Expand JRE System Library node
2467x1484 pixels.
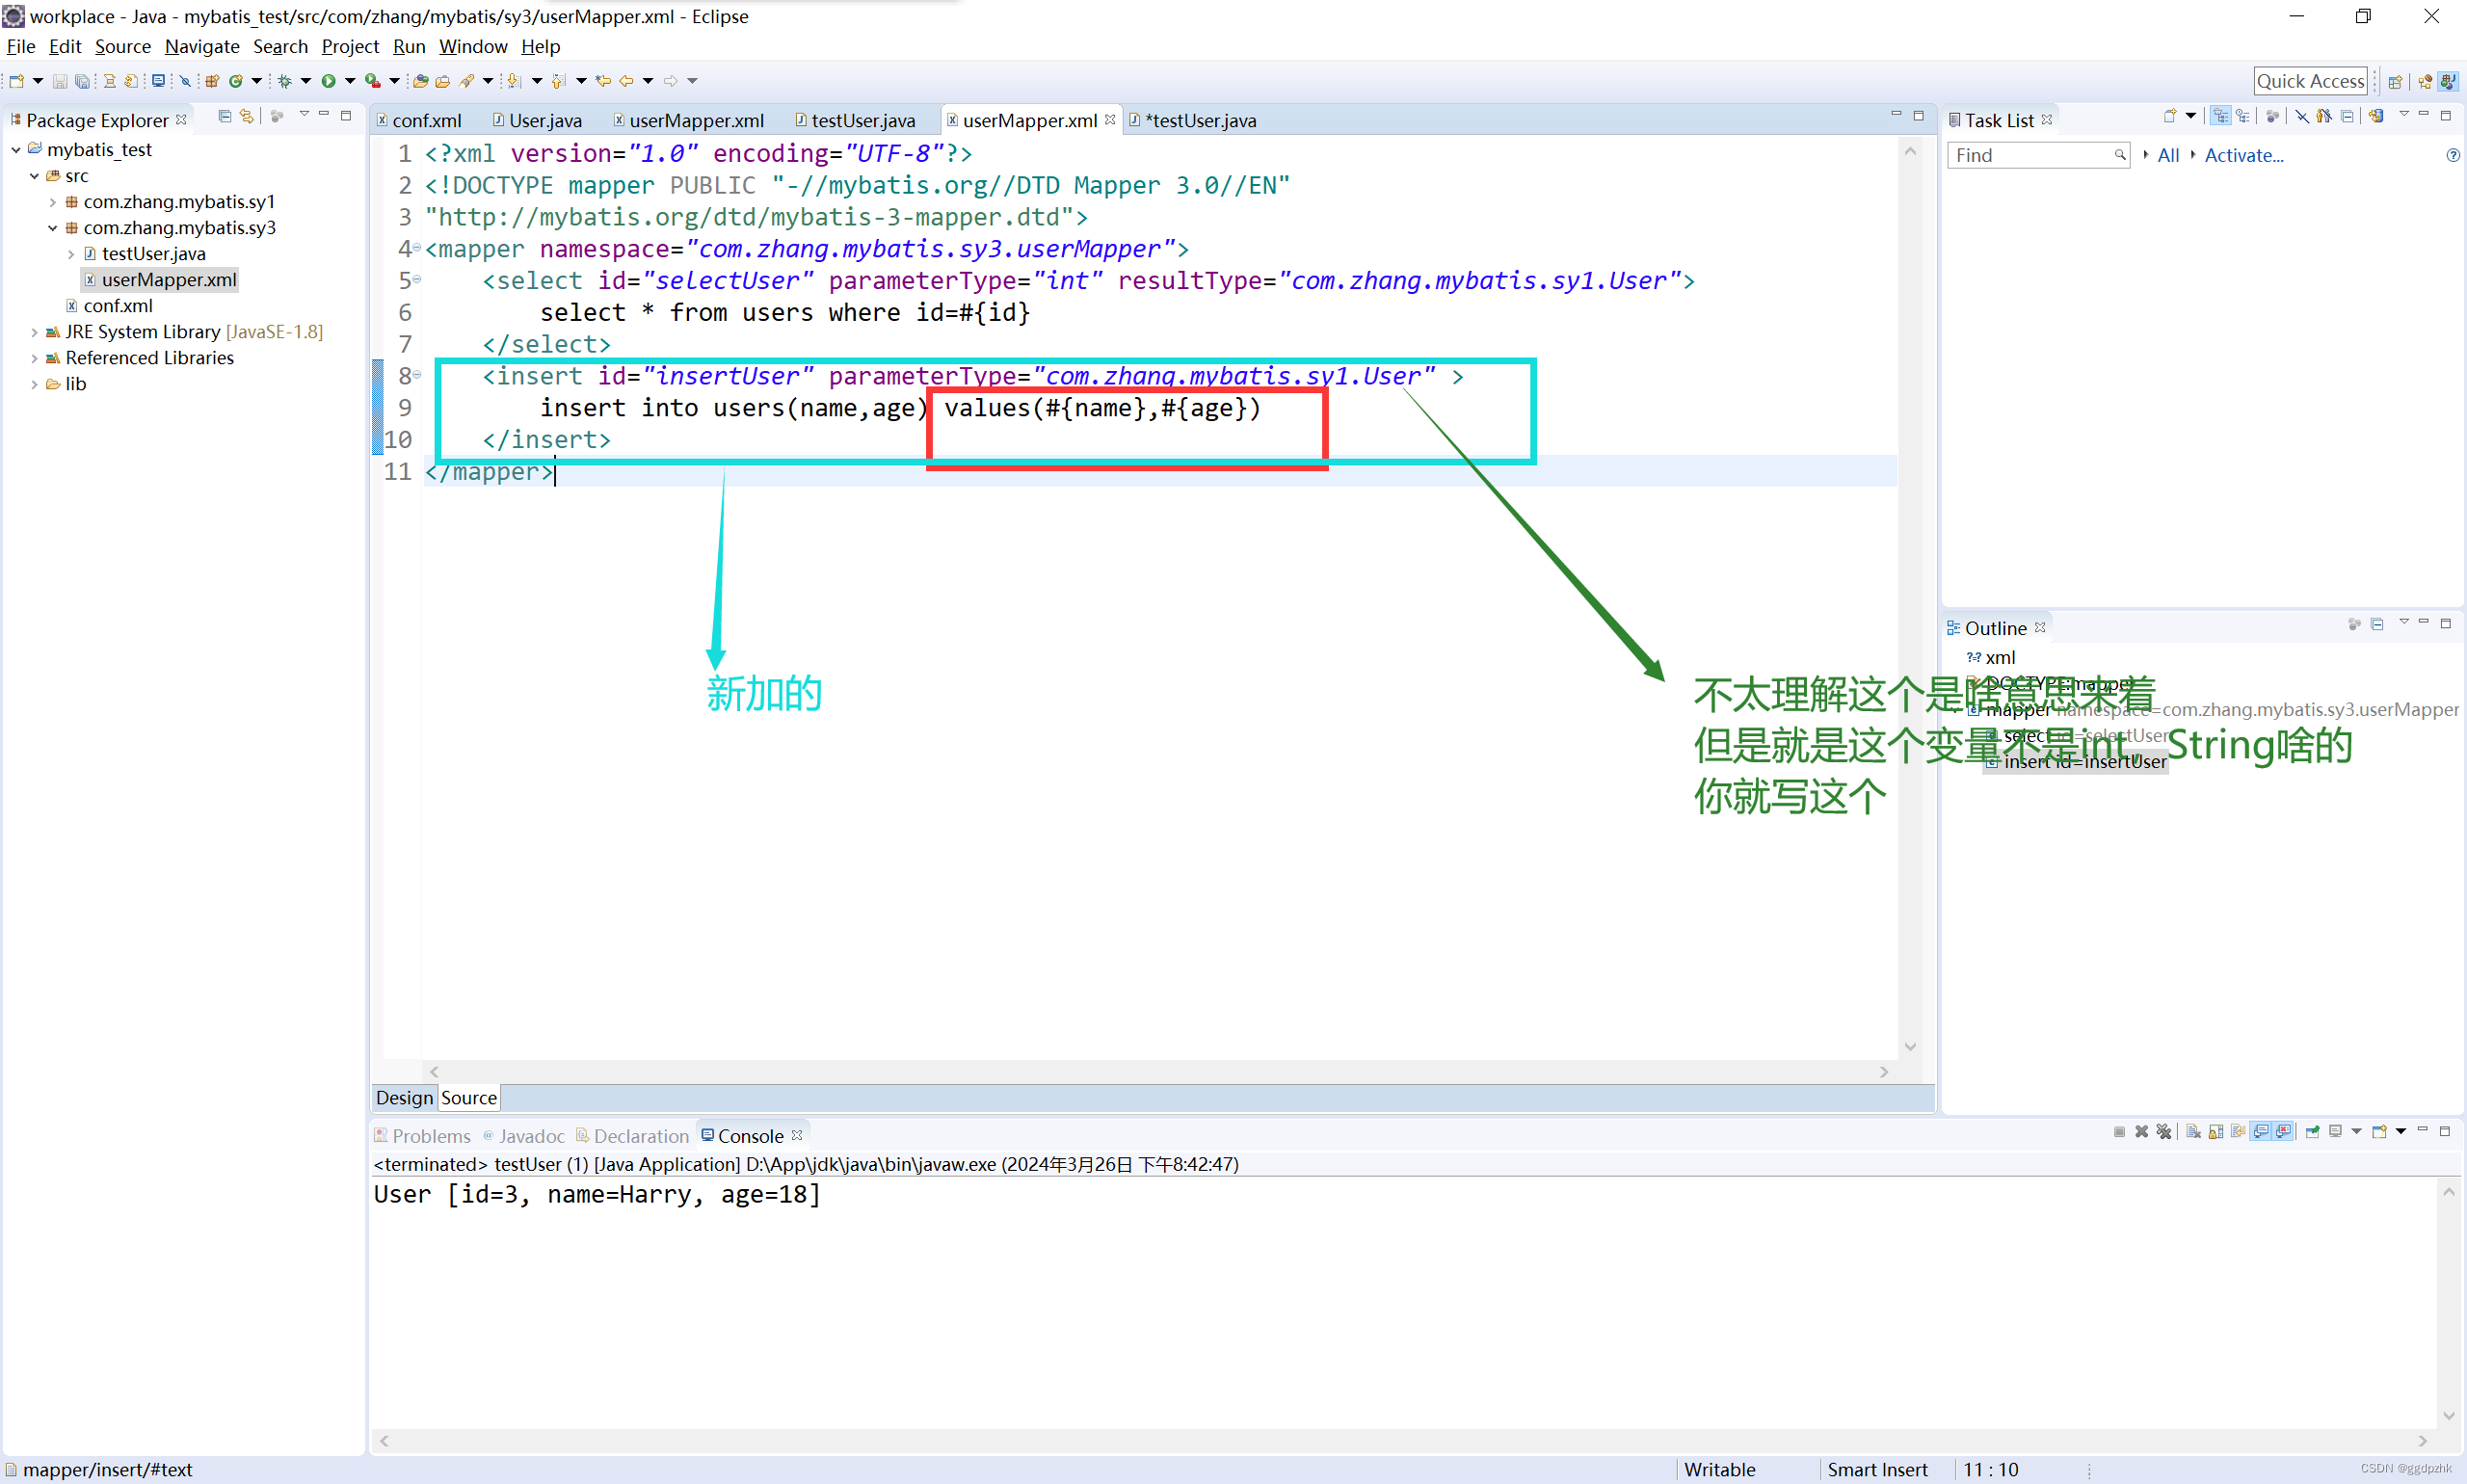[34, 332]
